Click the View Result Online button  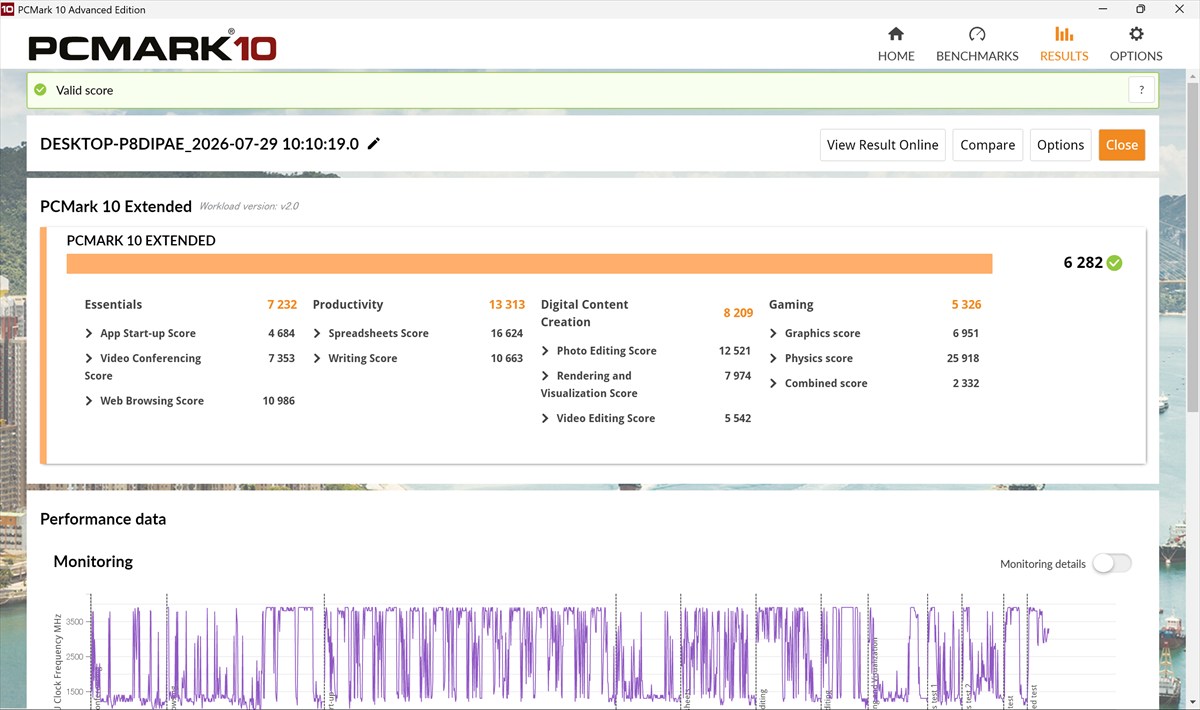(882, 145)
